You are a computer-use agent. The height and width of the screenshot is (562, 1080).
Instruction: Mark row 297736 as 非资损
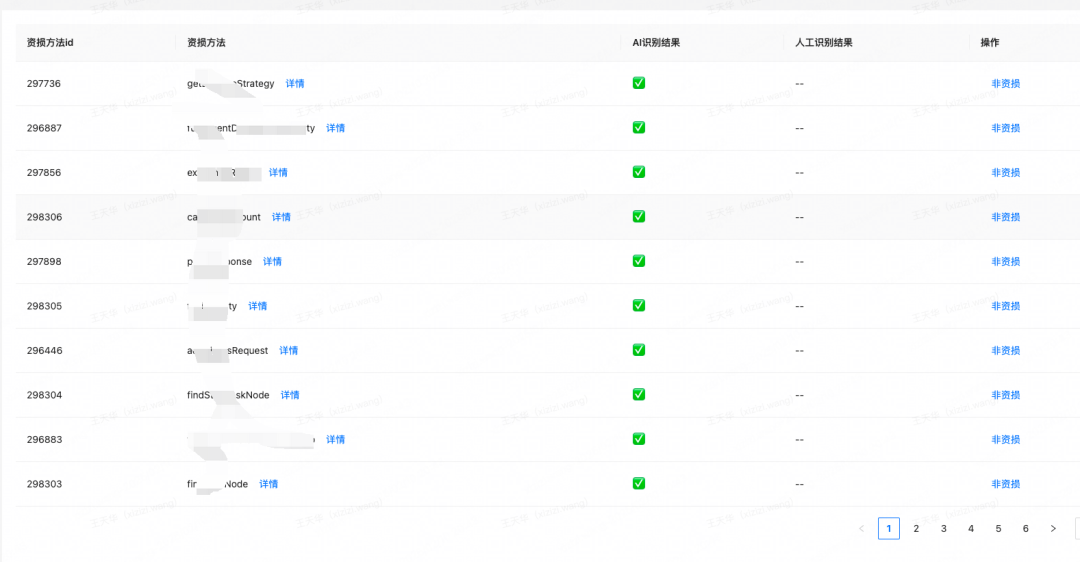[1006, 83]
